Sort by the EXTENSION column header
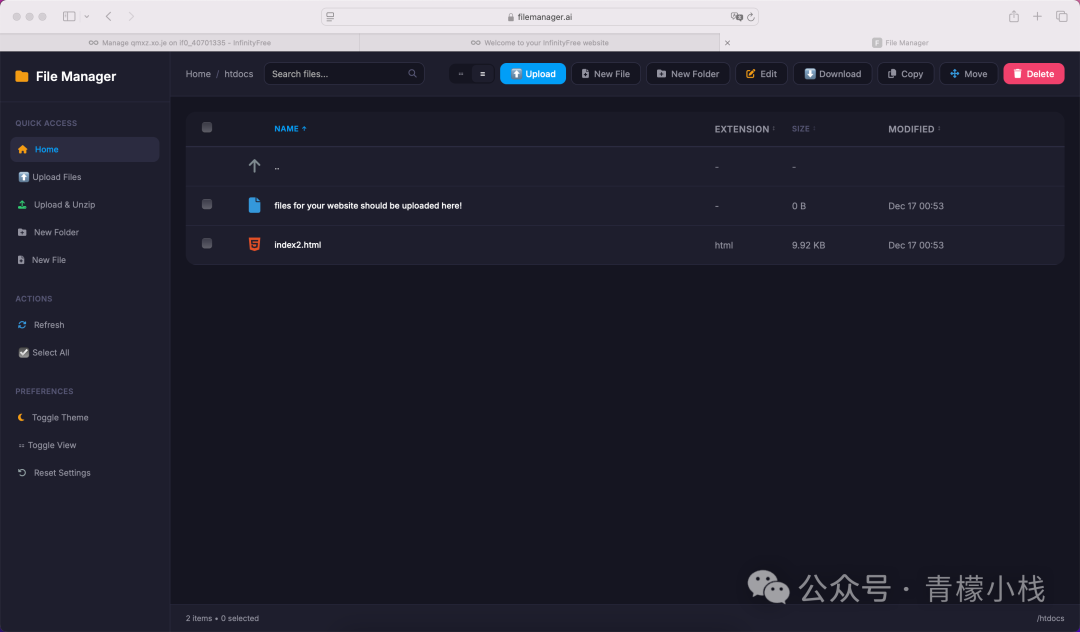 [x=745, y=129]
